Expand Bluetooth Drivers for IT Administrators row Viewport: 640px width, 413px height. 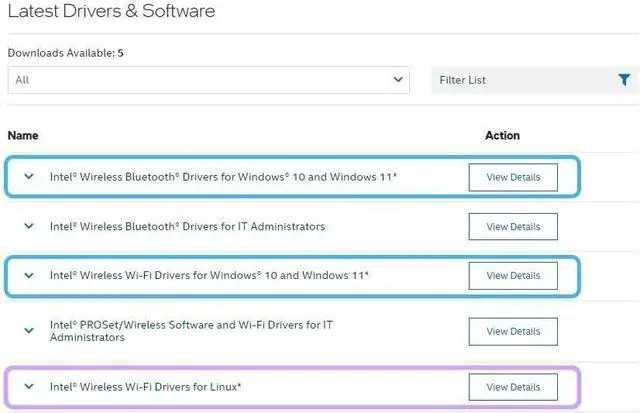click(x=29, y=226)
